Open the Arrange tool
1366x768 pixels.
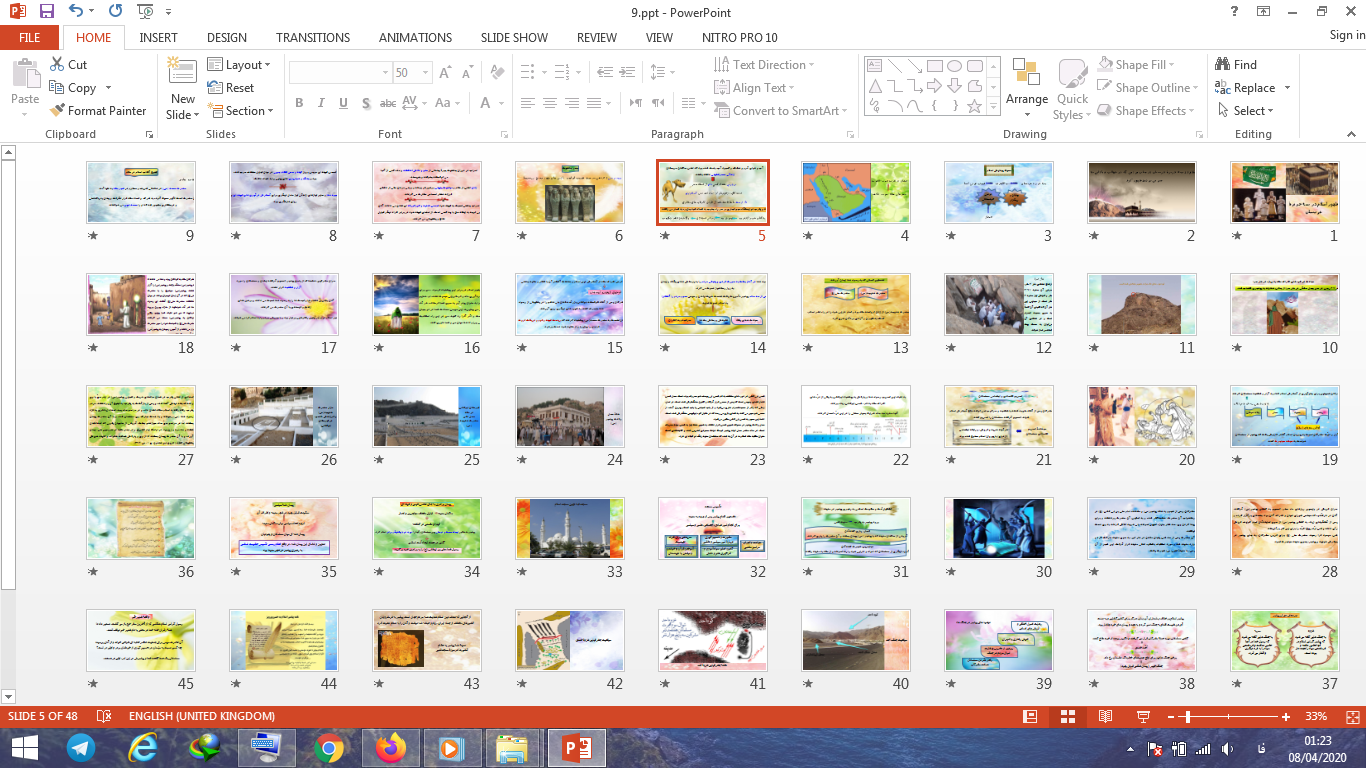pos(1027,83)
